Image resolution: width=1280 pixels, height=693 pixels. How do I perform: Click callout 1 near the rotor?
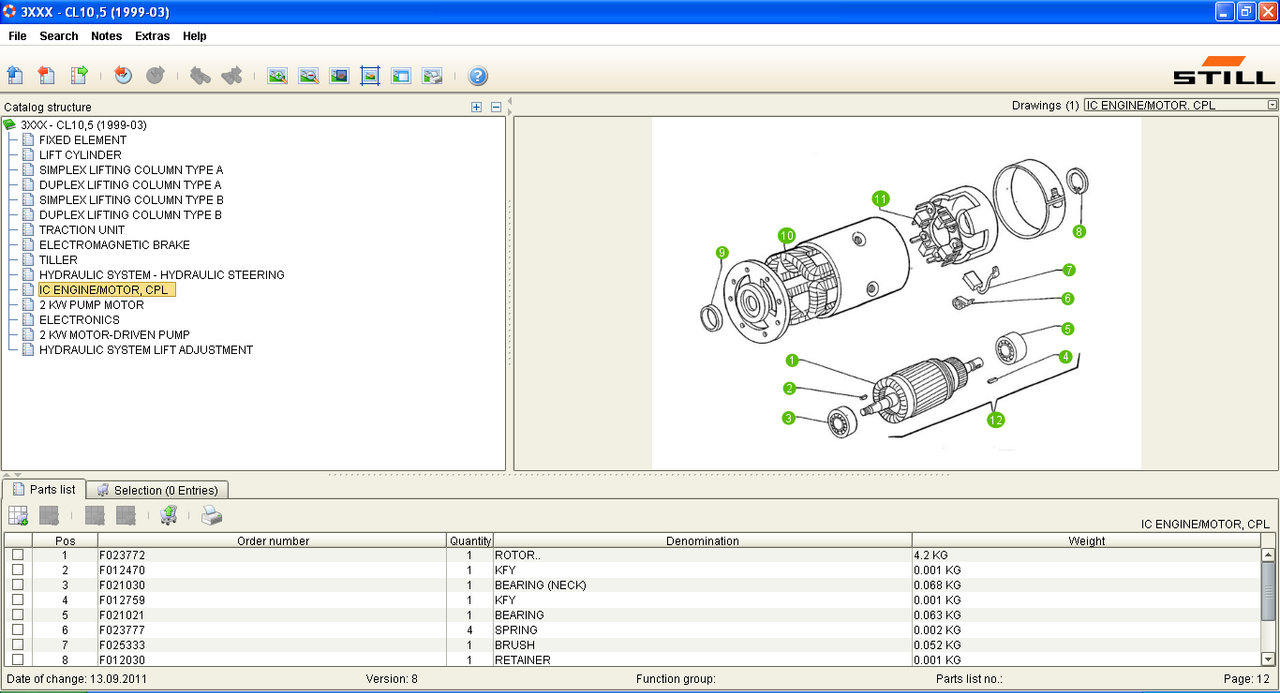tap(791, 360)
